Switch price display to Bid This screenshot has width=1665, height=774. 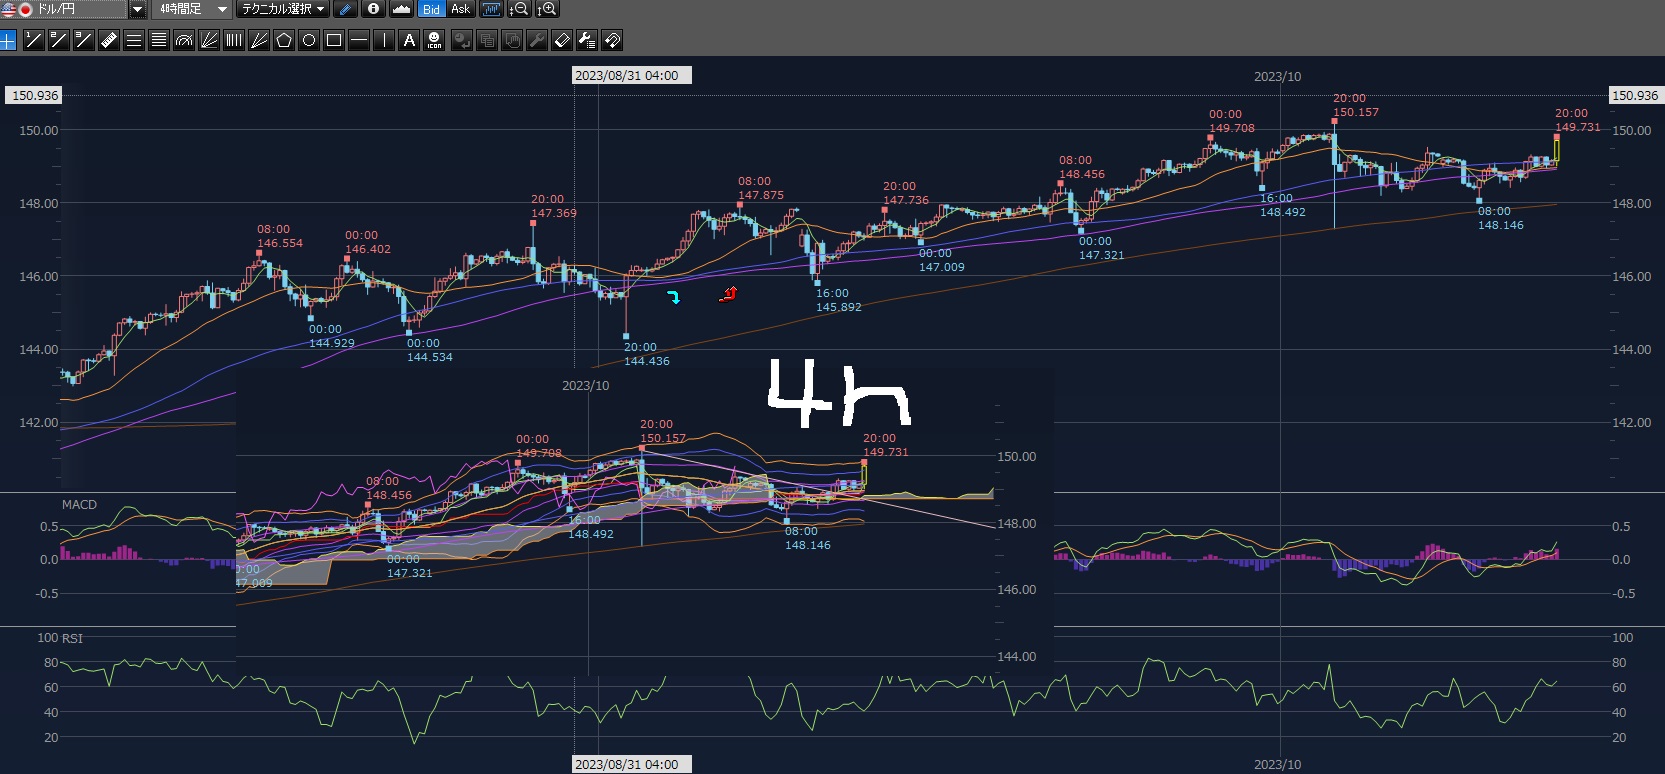point(431,9)
